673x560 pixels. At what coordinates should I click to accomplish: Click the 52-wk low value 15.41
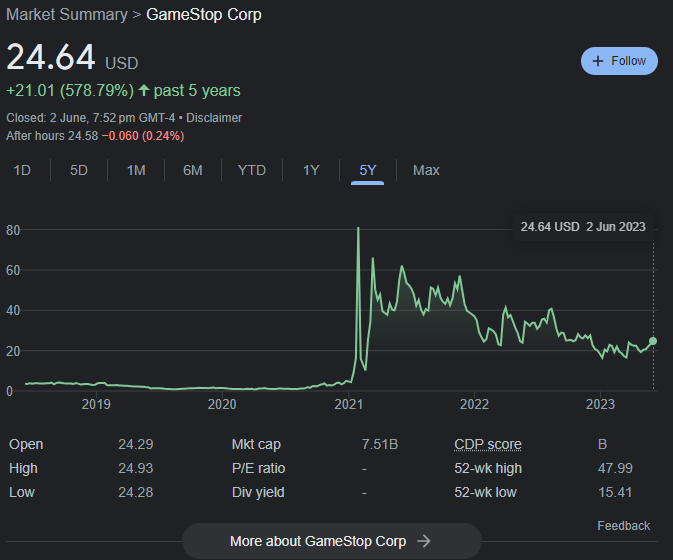click(x=615, y=492)
